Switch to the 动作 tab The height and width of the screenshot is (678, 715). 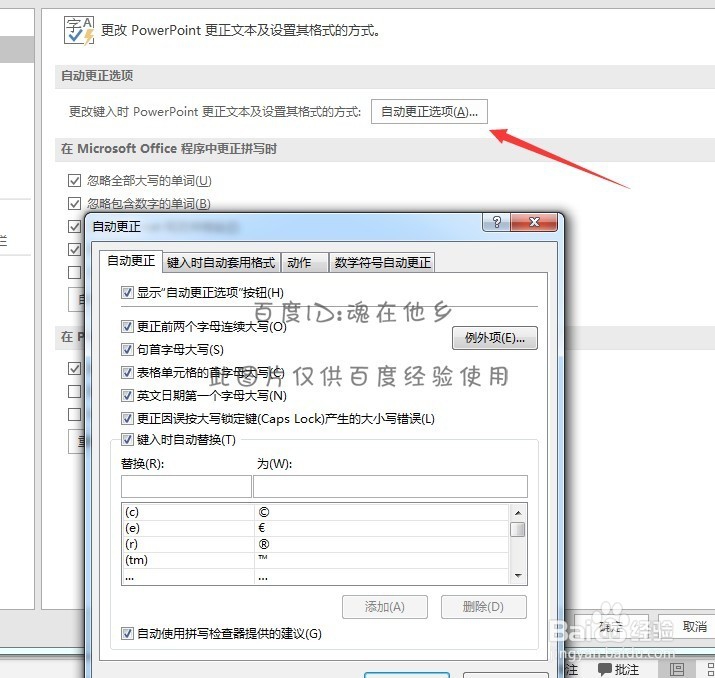(x=304, y=263)
